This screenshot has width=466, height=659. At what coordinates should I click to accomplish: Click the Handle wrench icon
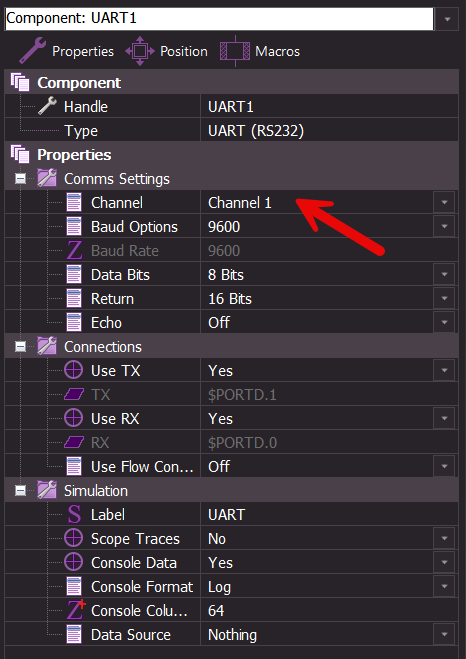coord(47,106)
